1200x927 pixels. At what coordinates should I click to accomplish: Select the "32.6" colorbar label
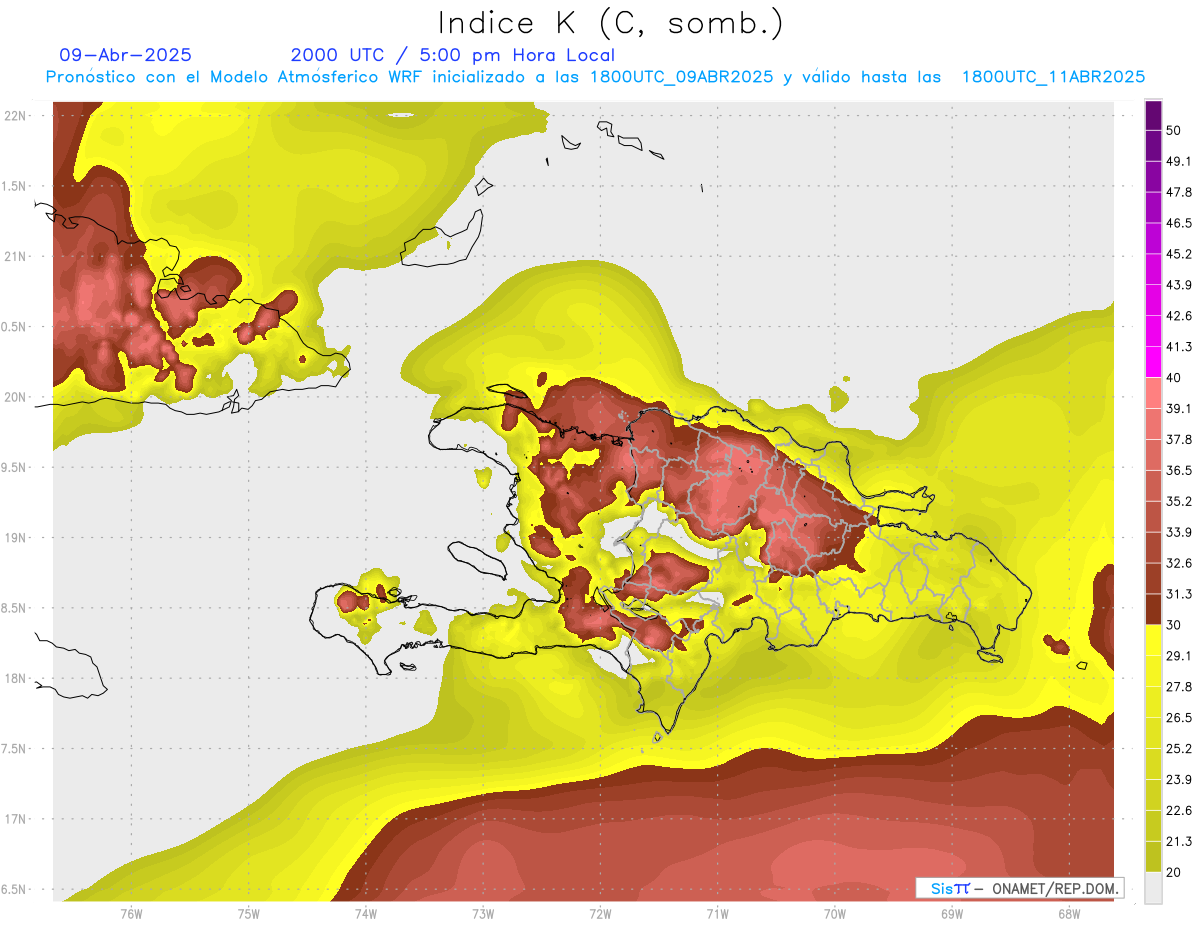click(x=1179, y=563)
